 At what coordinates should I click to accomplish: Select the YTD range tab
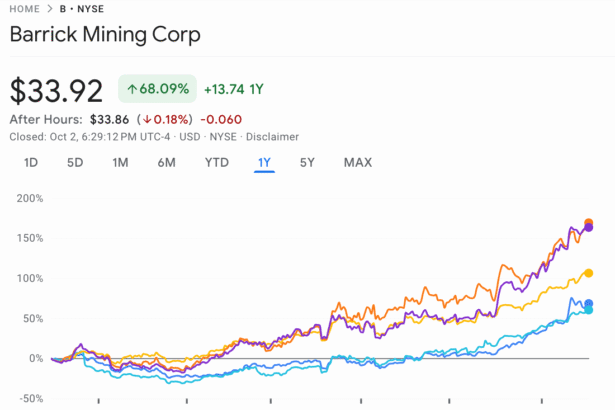217,162
